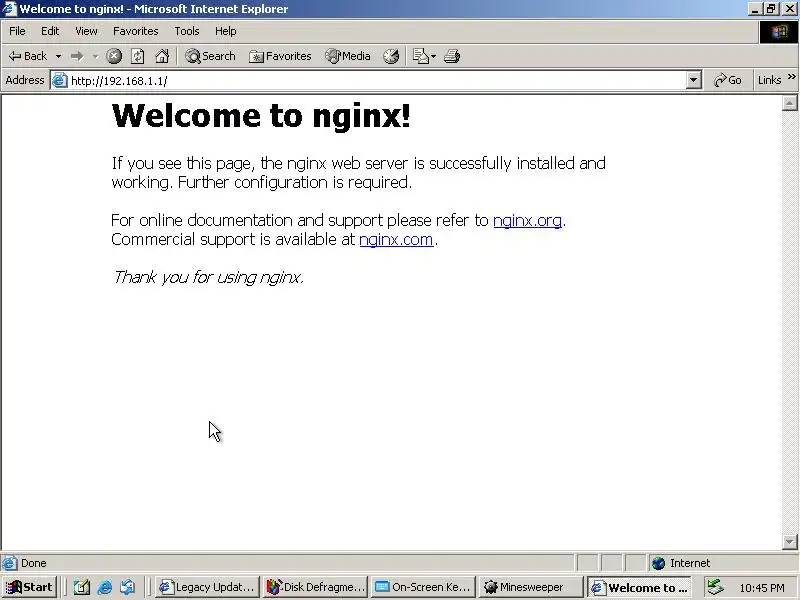Open the Search pane in toolbar
The width and height of the screenshot is (800, 600).
211,56
